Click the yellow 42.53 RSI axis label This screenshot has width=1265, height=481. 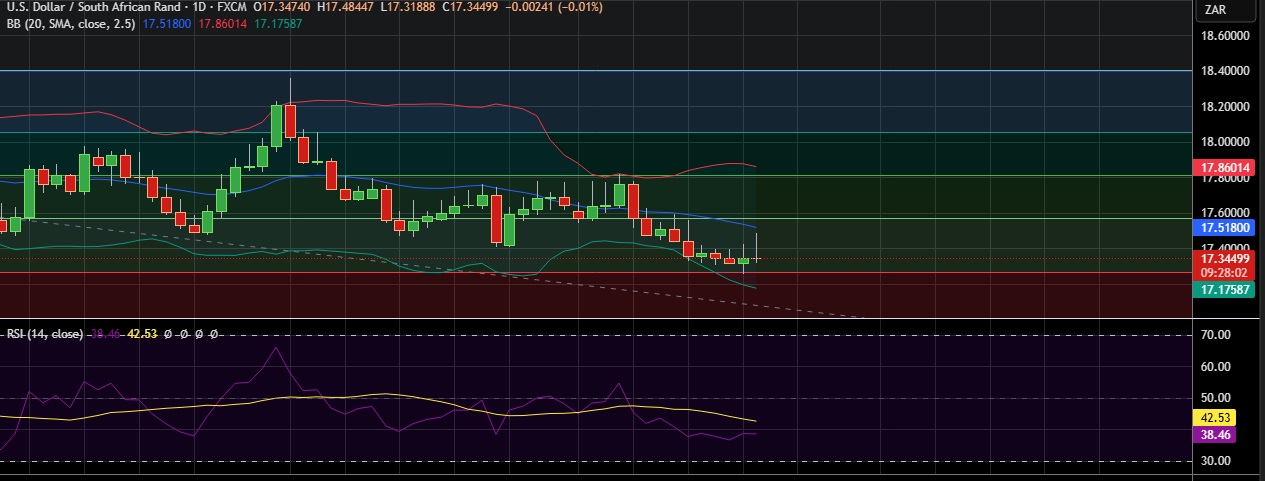(x=1214, y=417)
